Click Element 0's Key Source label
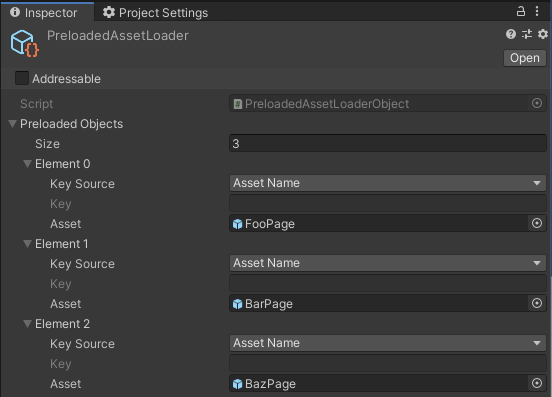552x397 pixels. pos(82,184)
